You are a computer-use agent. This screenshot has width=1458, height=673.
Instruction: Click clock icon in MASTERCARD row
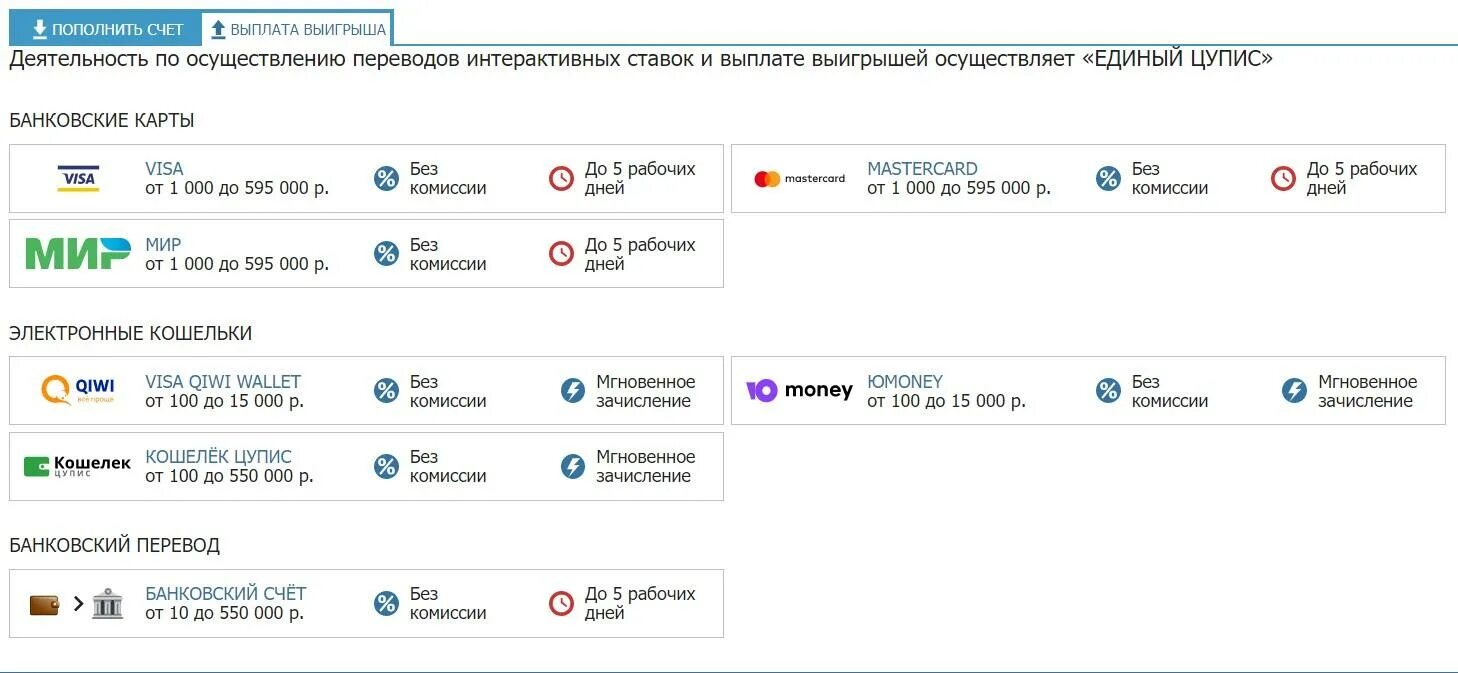(x=1283, y=179)
